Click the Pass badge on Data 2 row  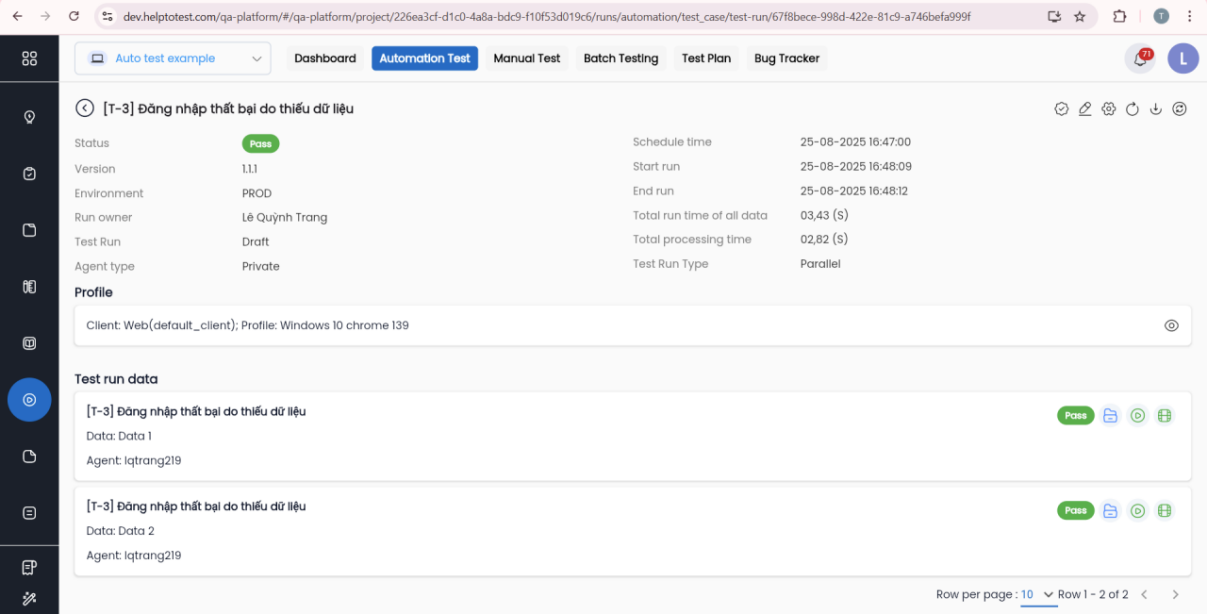[1075, 511]
